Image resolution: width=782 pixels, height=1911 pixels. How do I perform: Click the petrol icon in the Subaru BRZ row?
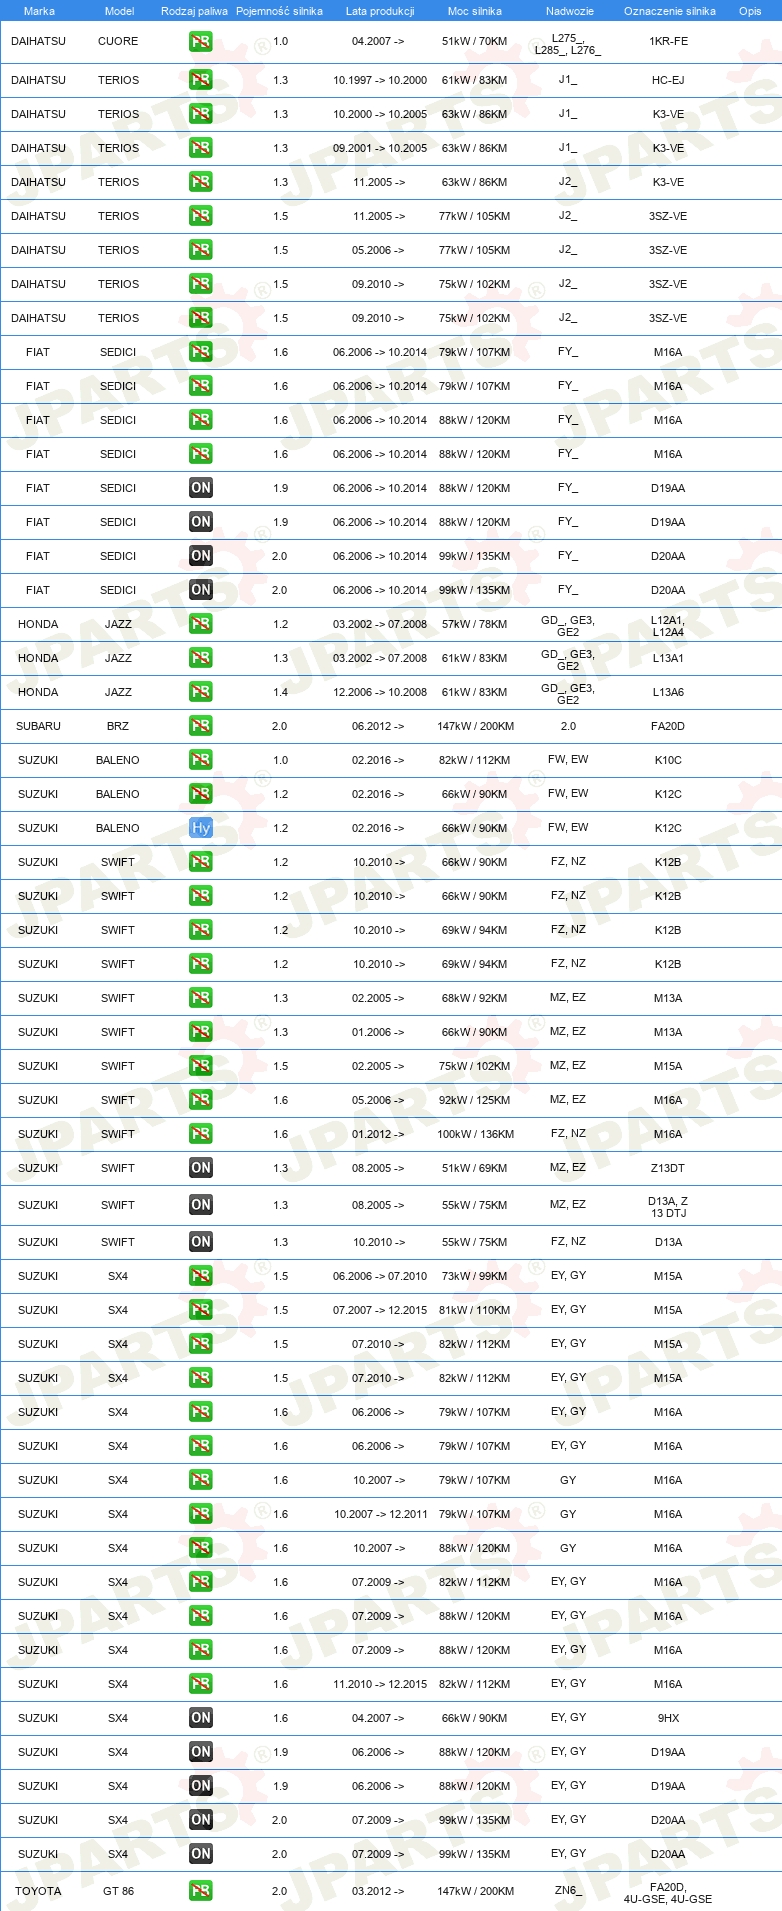[201, 726]
